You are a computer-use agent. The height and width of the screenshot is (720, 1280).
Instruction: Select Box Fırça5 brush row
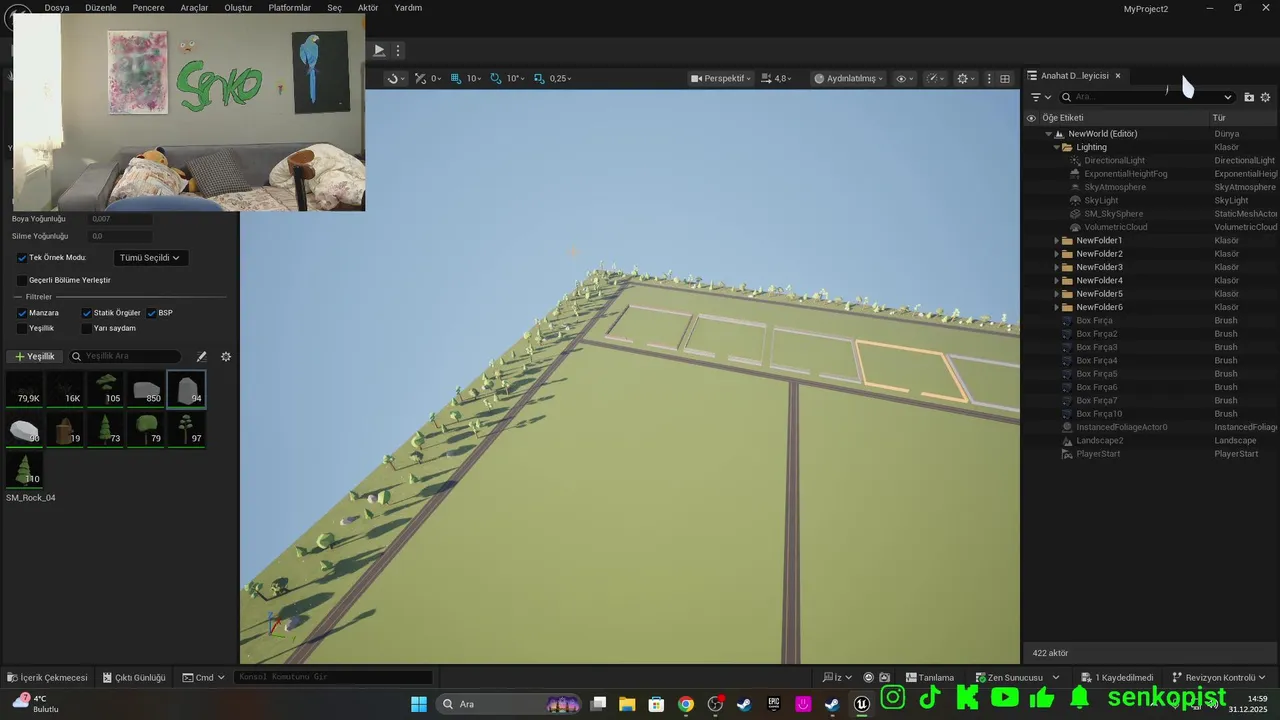click(x=1150, y=374)
